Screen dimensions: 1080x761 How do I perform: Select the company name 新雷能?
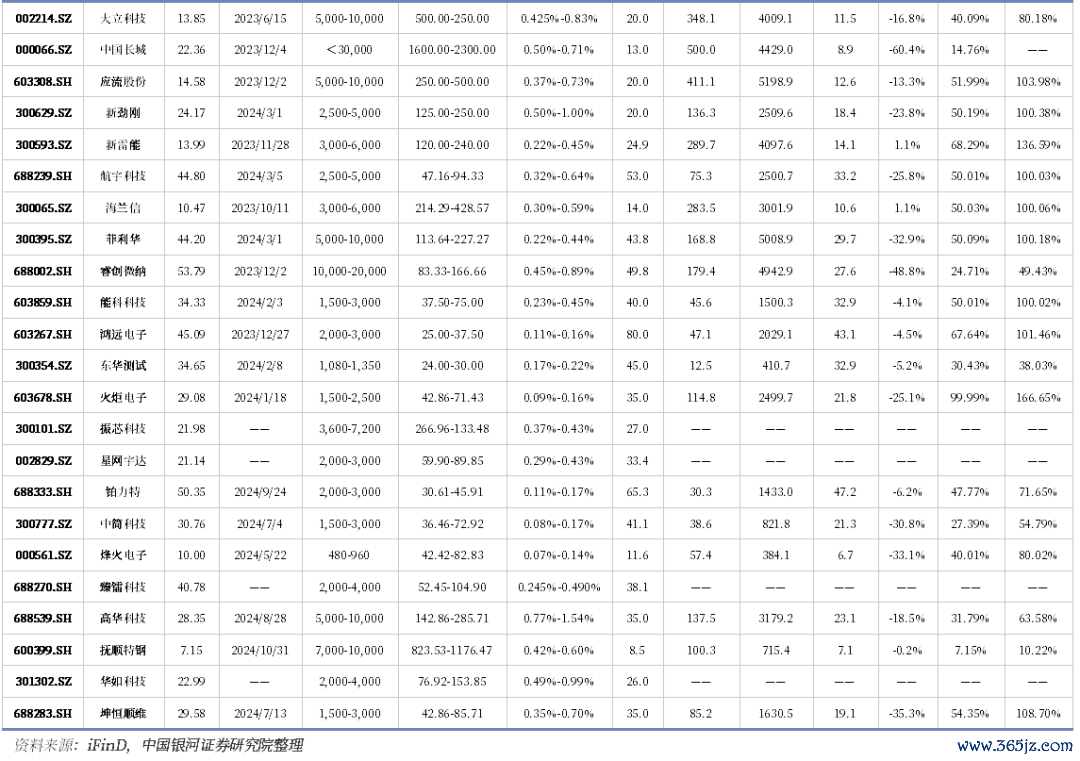[x=123, y=145]
